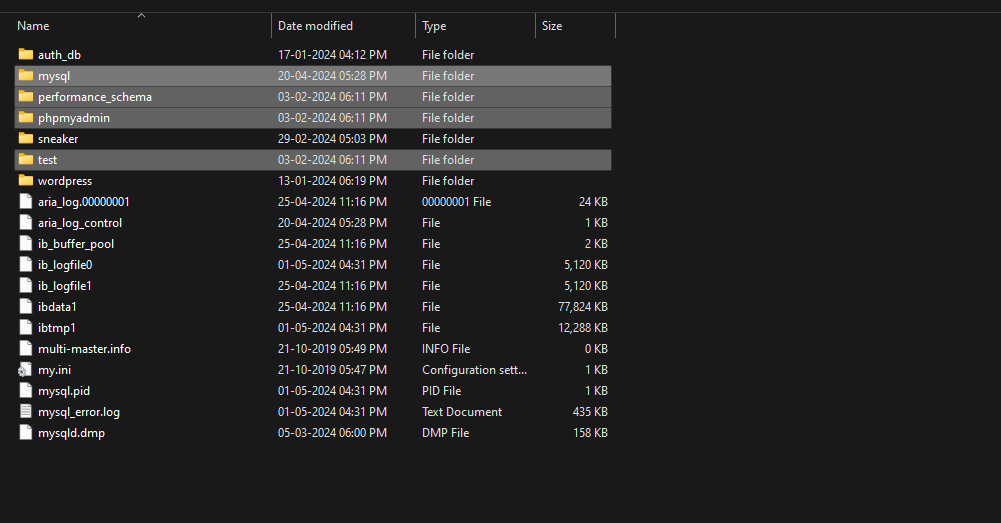Click the Text Document type cell

(x=462, y=412)
